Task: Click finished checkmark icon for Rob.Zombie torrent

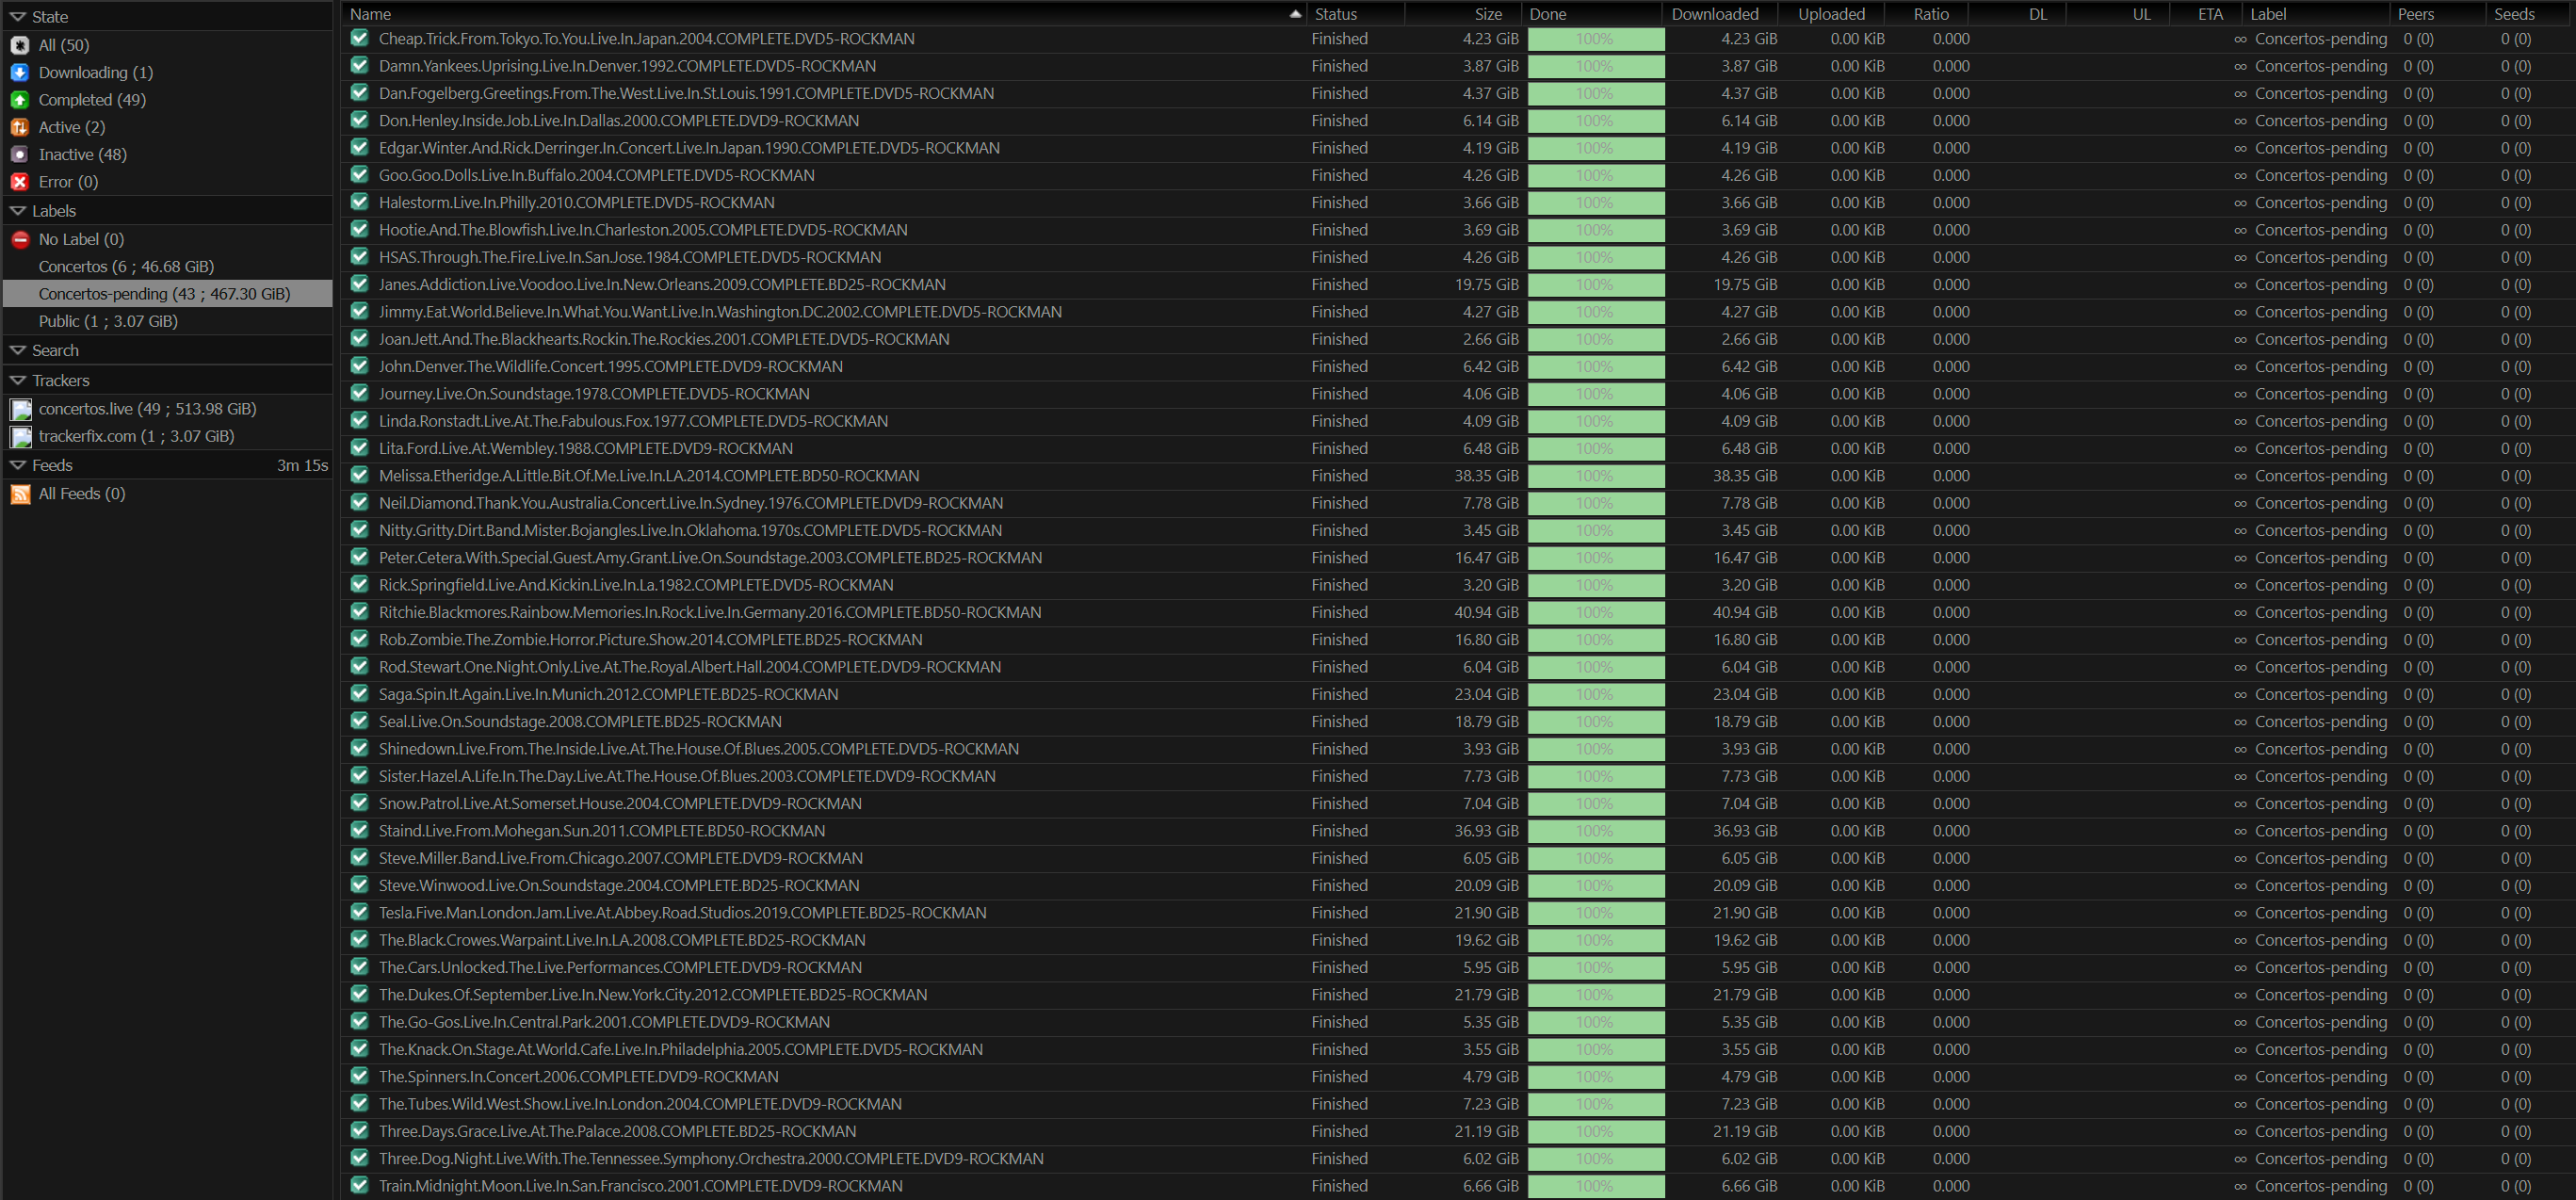Action: point(359,639)
